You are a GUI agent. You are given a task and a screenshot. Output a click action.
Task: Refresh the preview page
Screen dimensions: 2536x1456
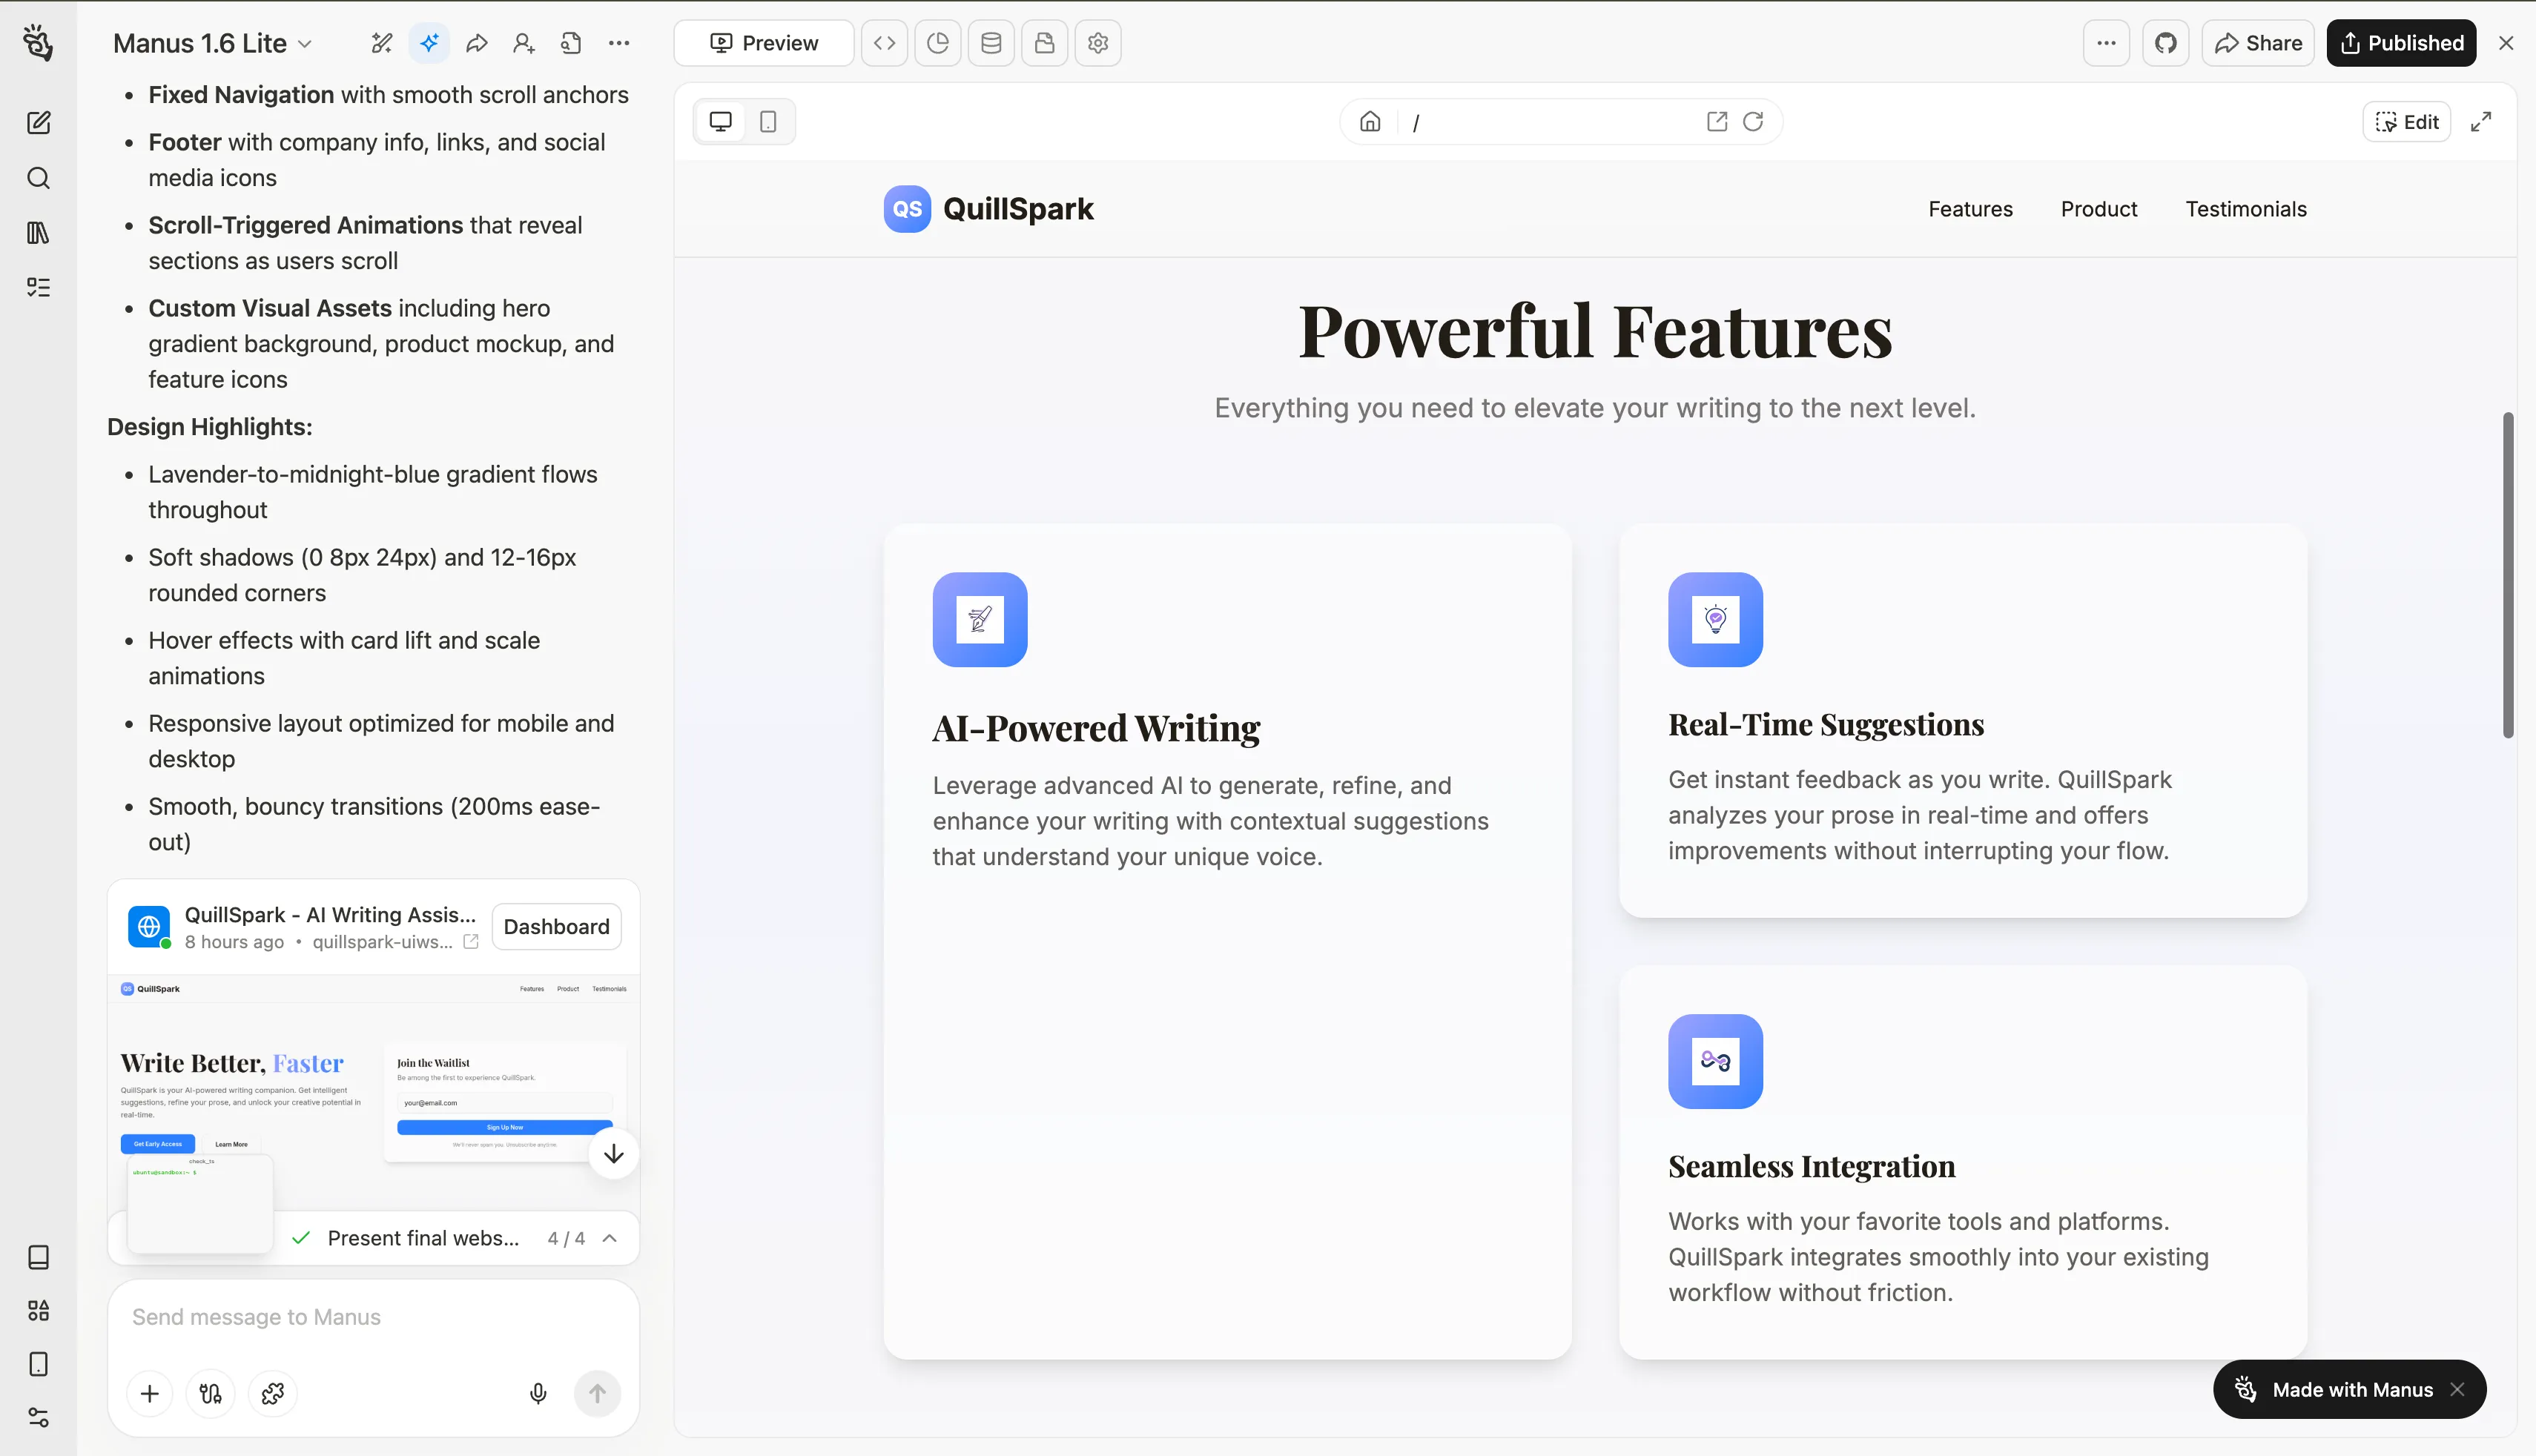pos(1753,122)
